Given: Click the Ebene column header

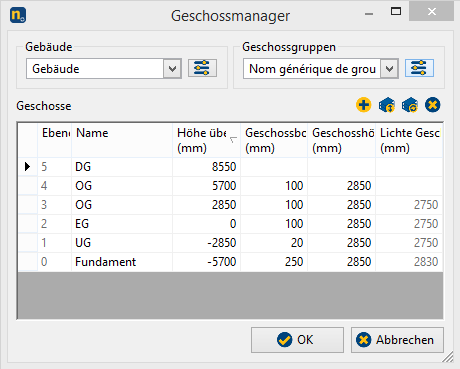Looking at the screenshot, I should (x=55, y=140).
